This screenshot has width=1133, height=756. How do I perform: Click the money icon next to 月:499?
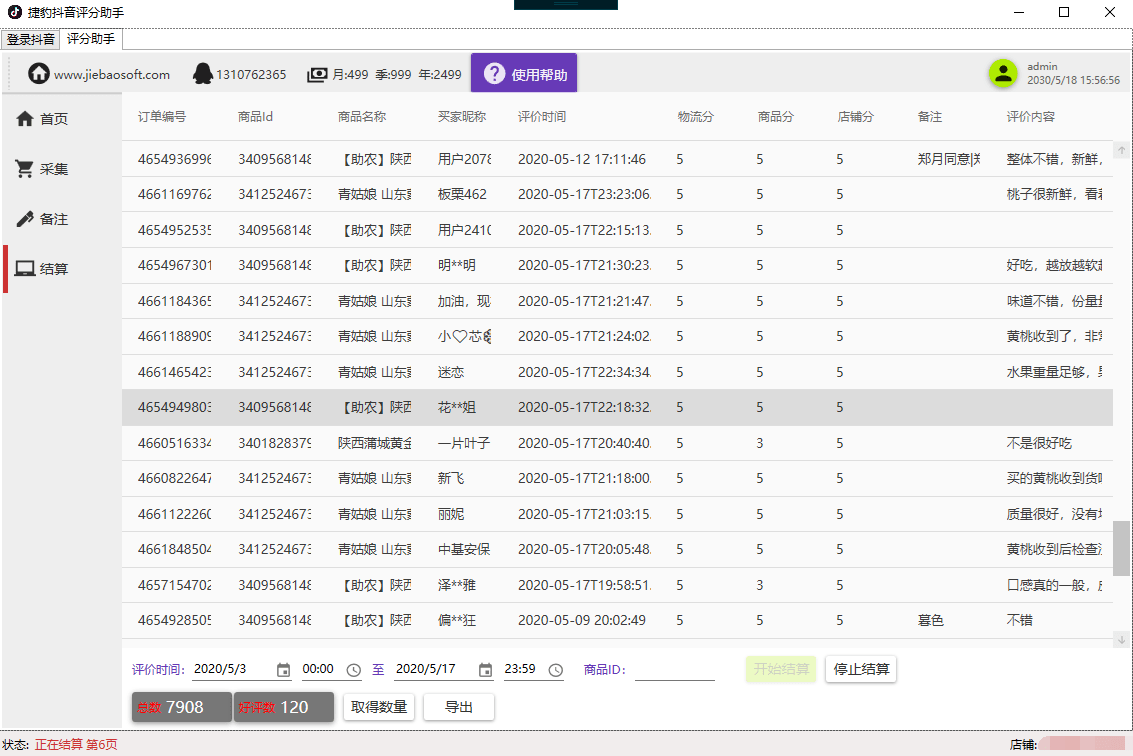click(x=316, y=74)
